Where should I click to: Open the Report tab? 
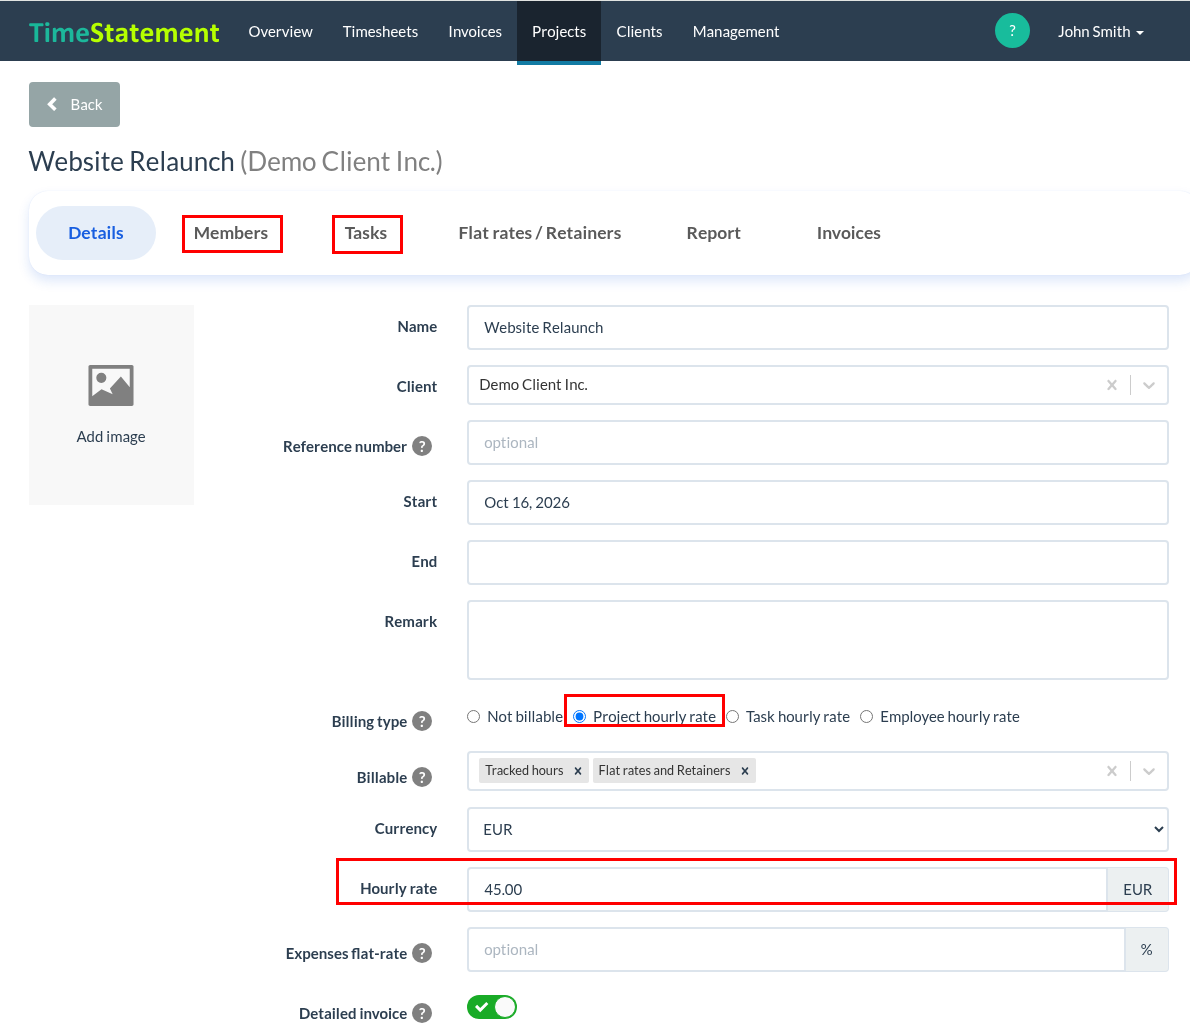click(713, 233)
